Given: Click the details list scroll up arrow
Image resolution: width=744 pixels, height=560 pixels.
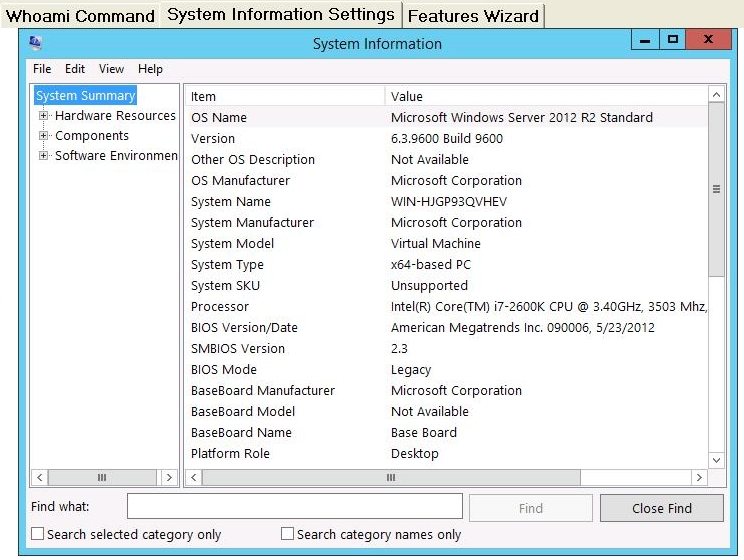Looking at the screenshot, I should [x=716, y=95].
